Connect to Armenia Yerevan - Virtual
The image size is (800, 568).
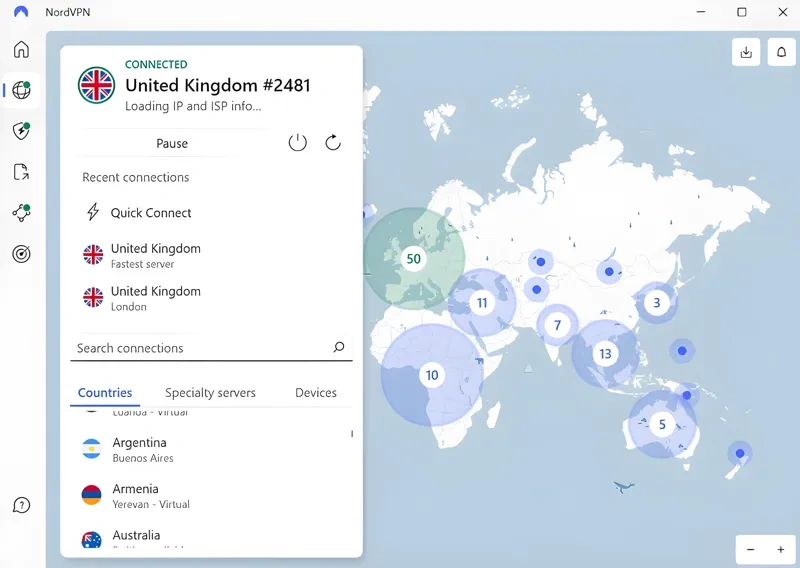click(x=211, y=496)
